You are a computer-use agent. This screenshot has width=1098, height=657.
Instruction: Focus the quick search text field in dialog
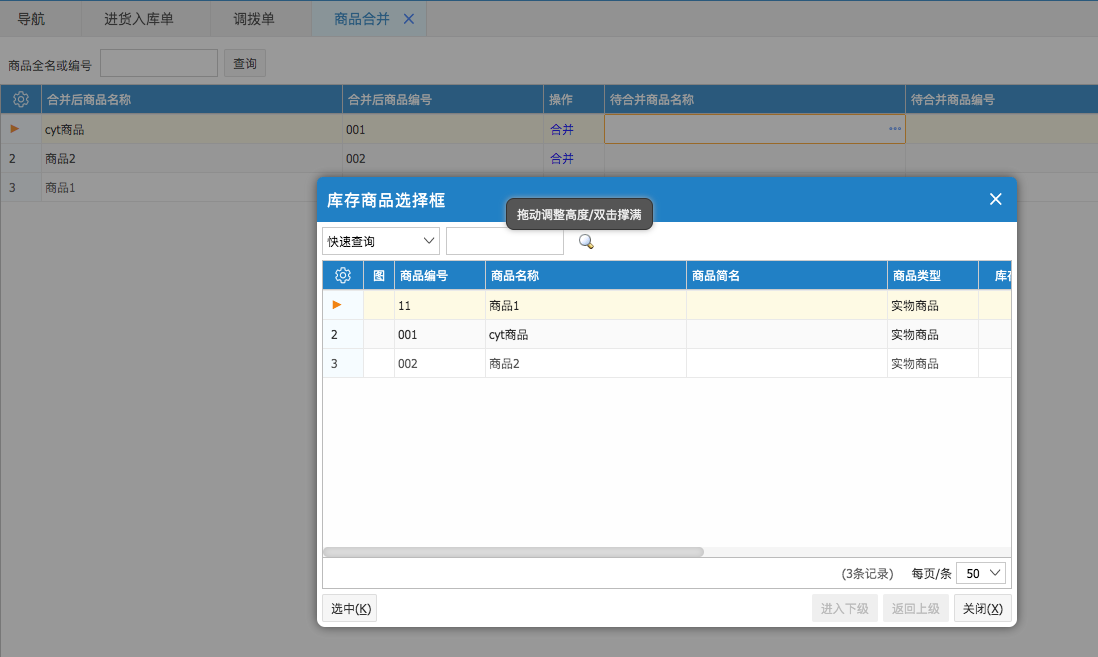click(505, 241)
